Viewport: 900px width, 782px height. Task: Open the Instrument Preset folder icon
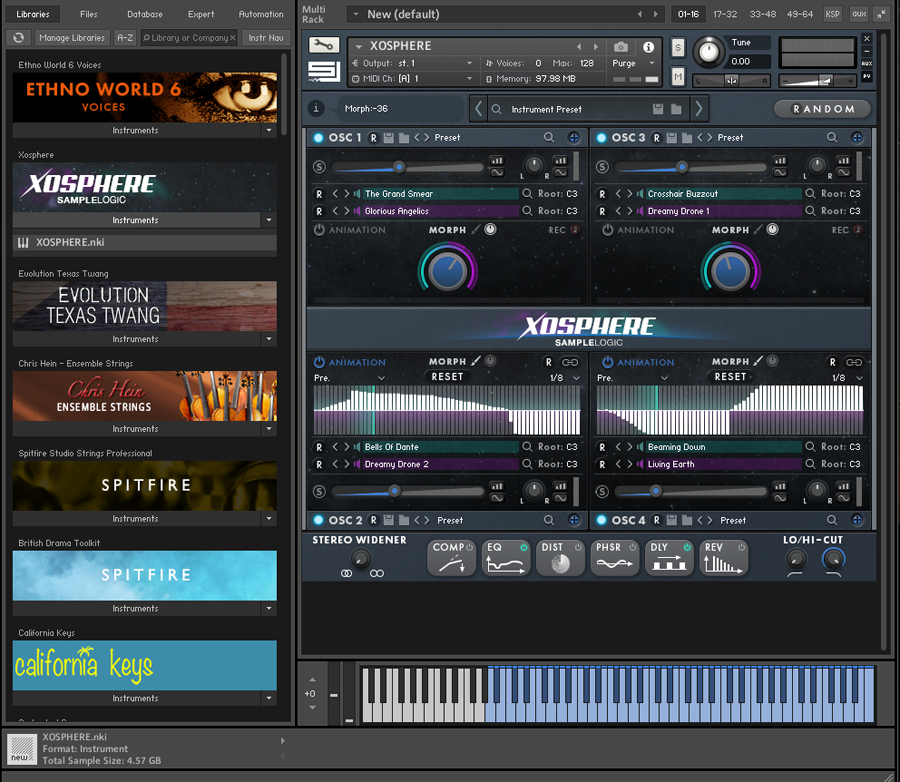pos(676,109)
